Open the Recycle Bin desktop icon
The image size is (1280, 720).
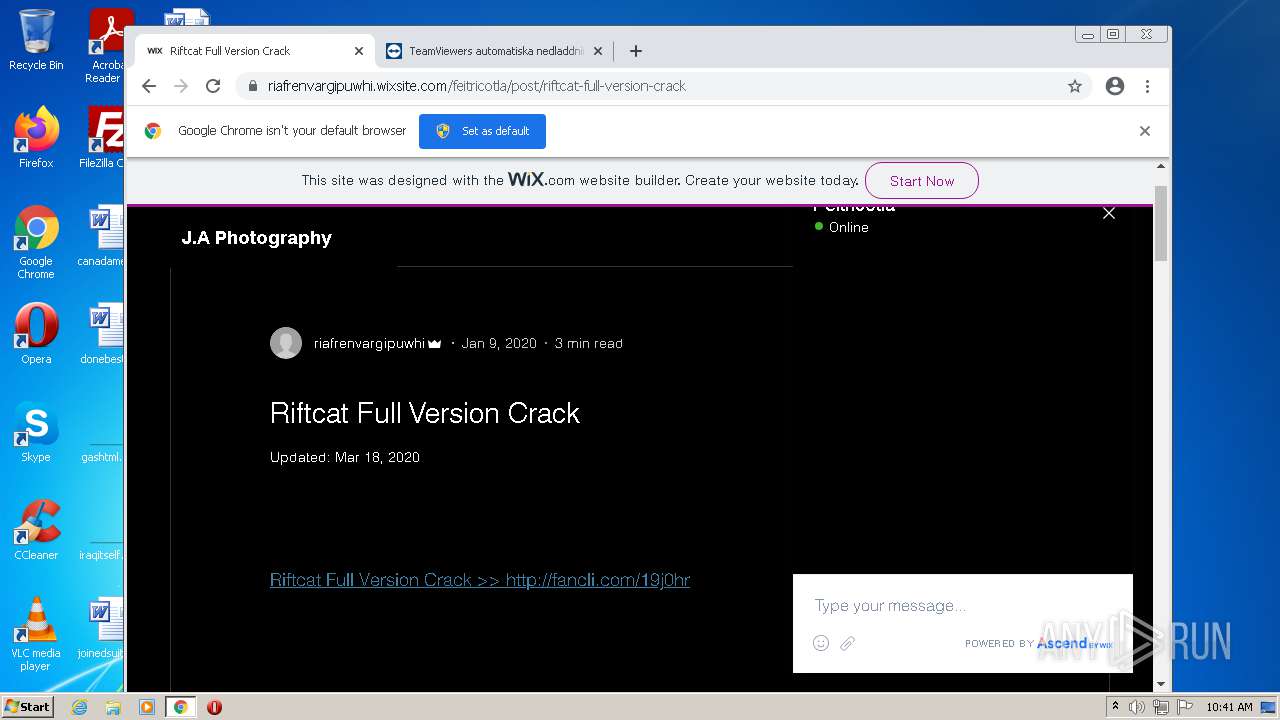pos(36,41)
